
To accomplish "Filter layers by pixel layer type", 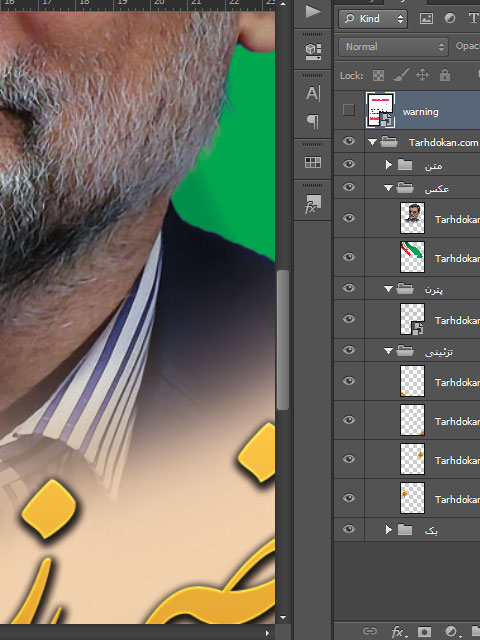I will point(426,19).
